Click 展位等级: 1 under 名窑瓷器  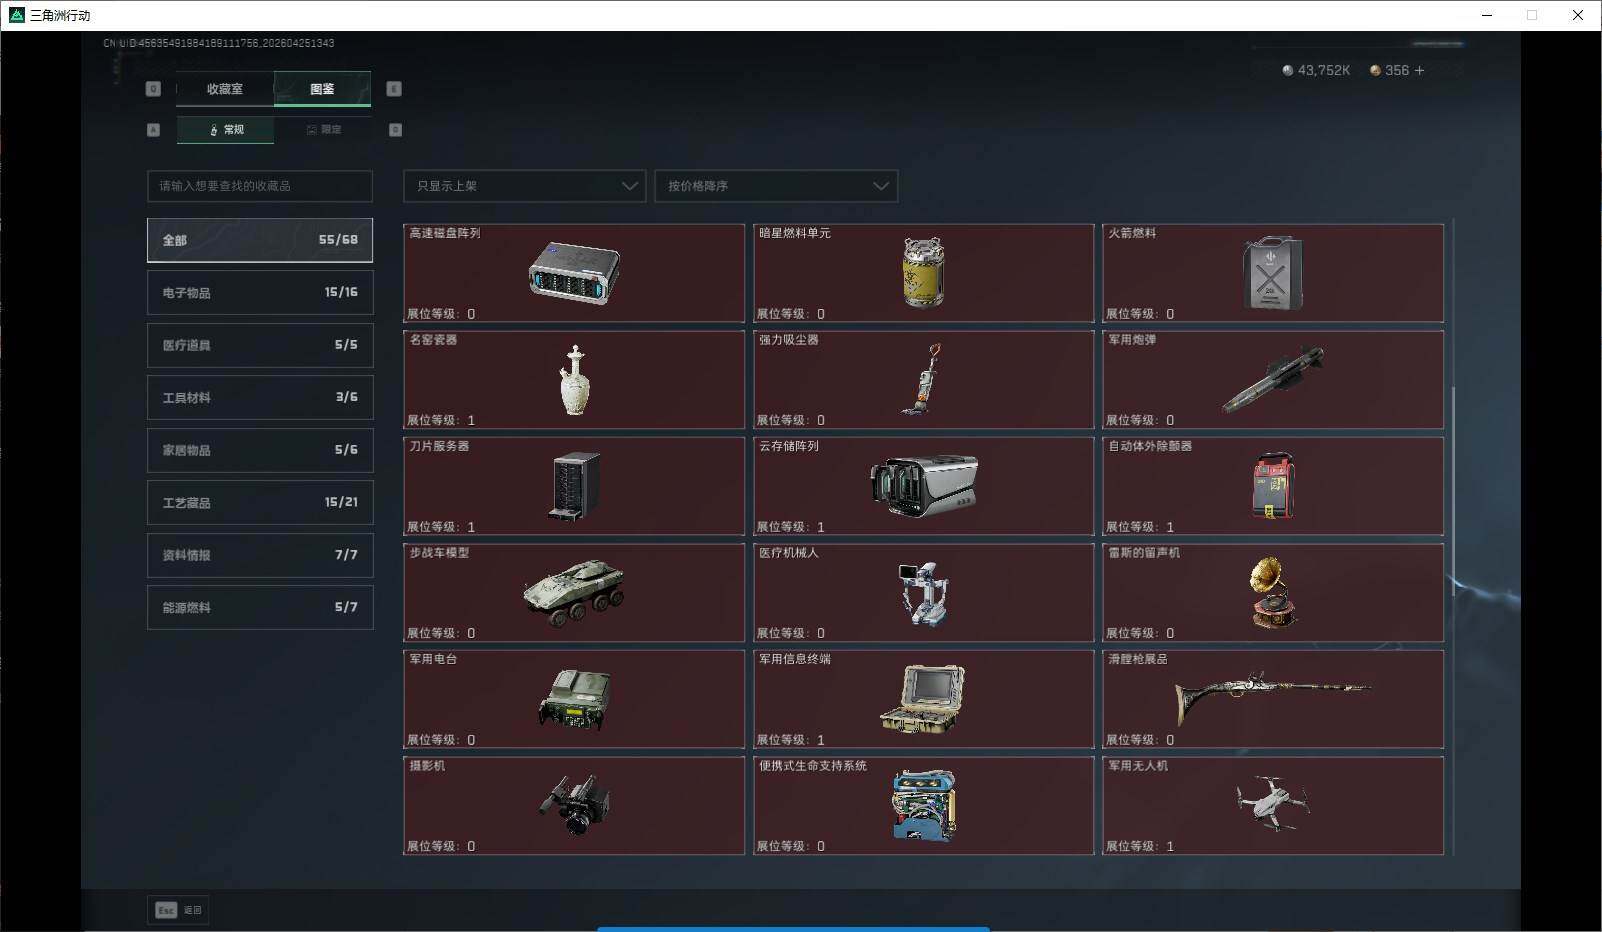[441, 420]
